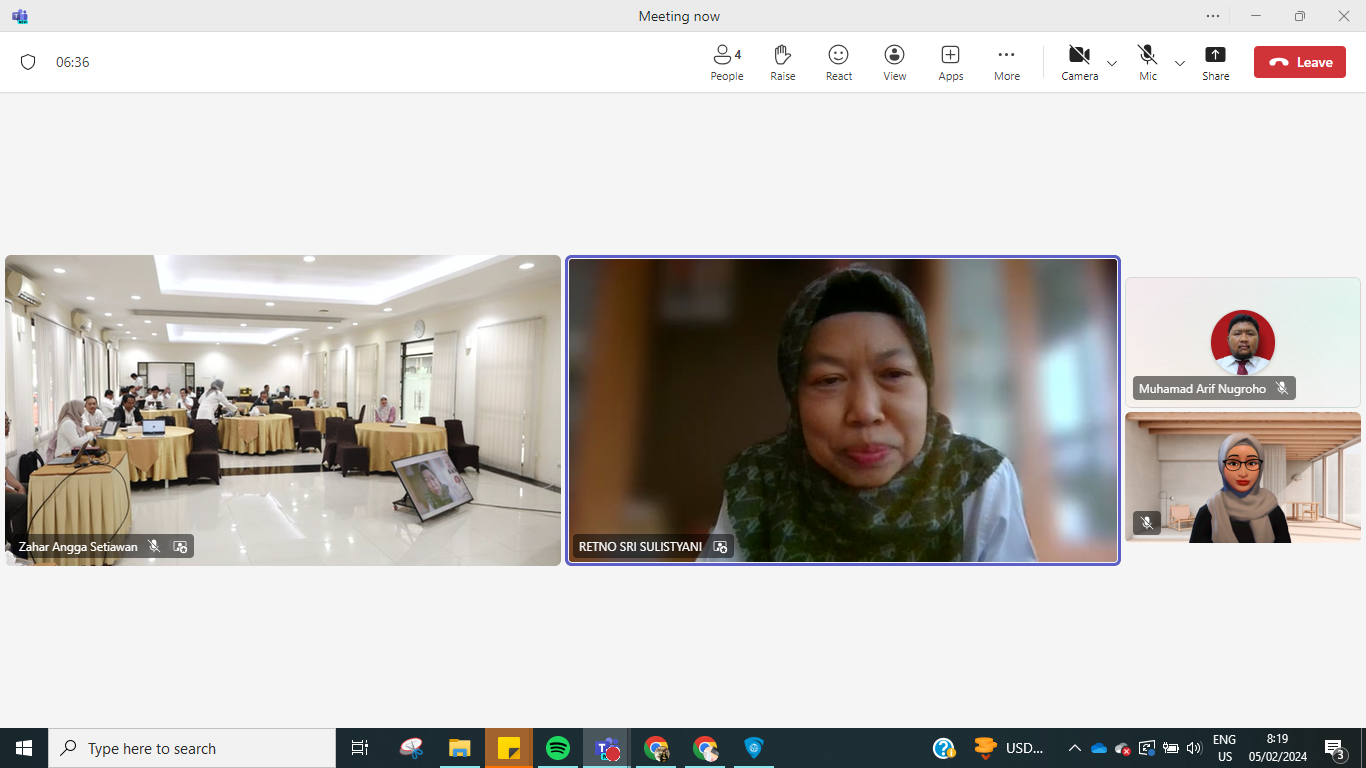
Task: Open Spotify from the taskbar
Action: [558, 748]
